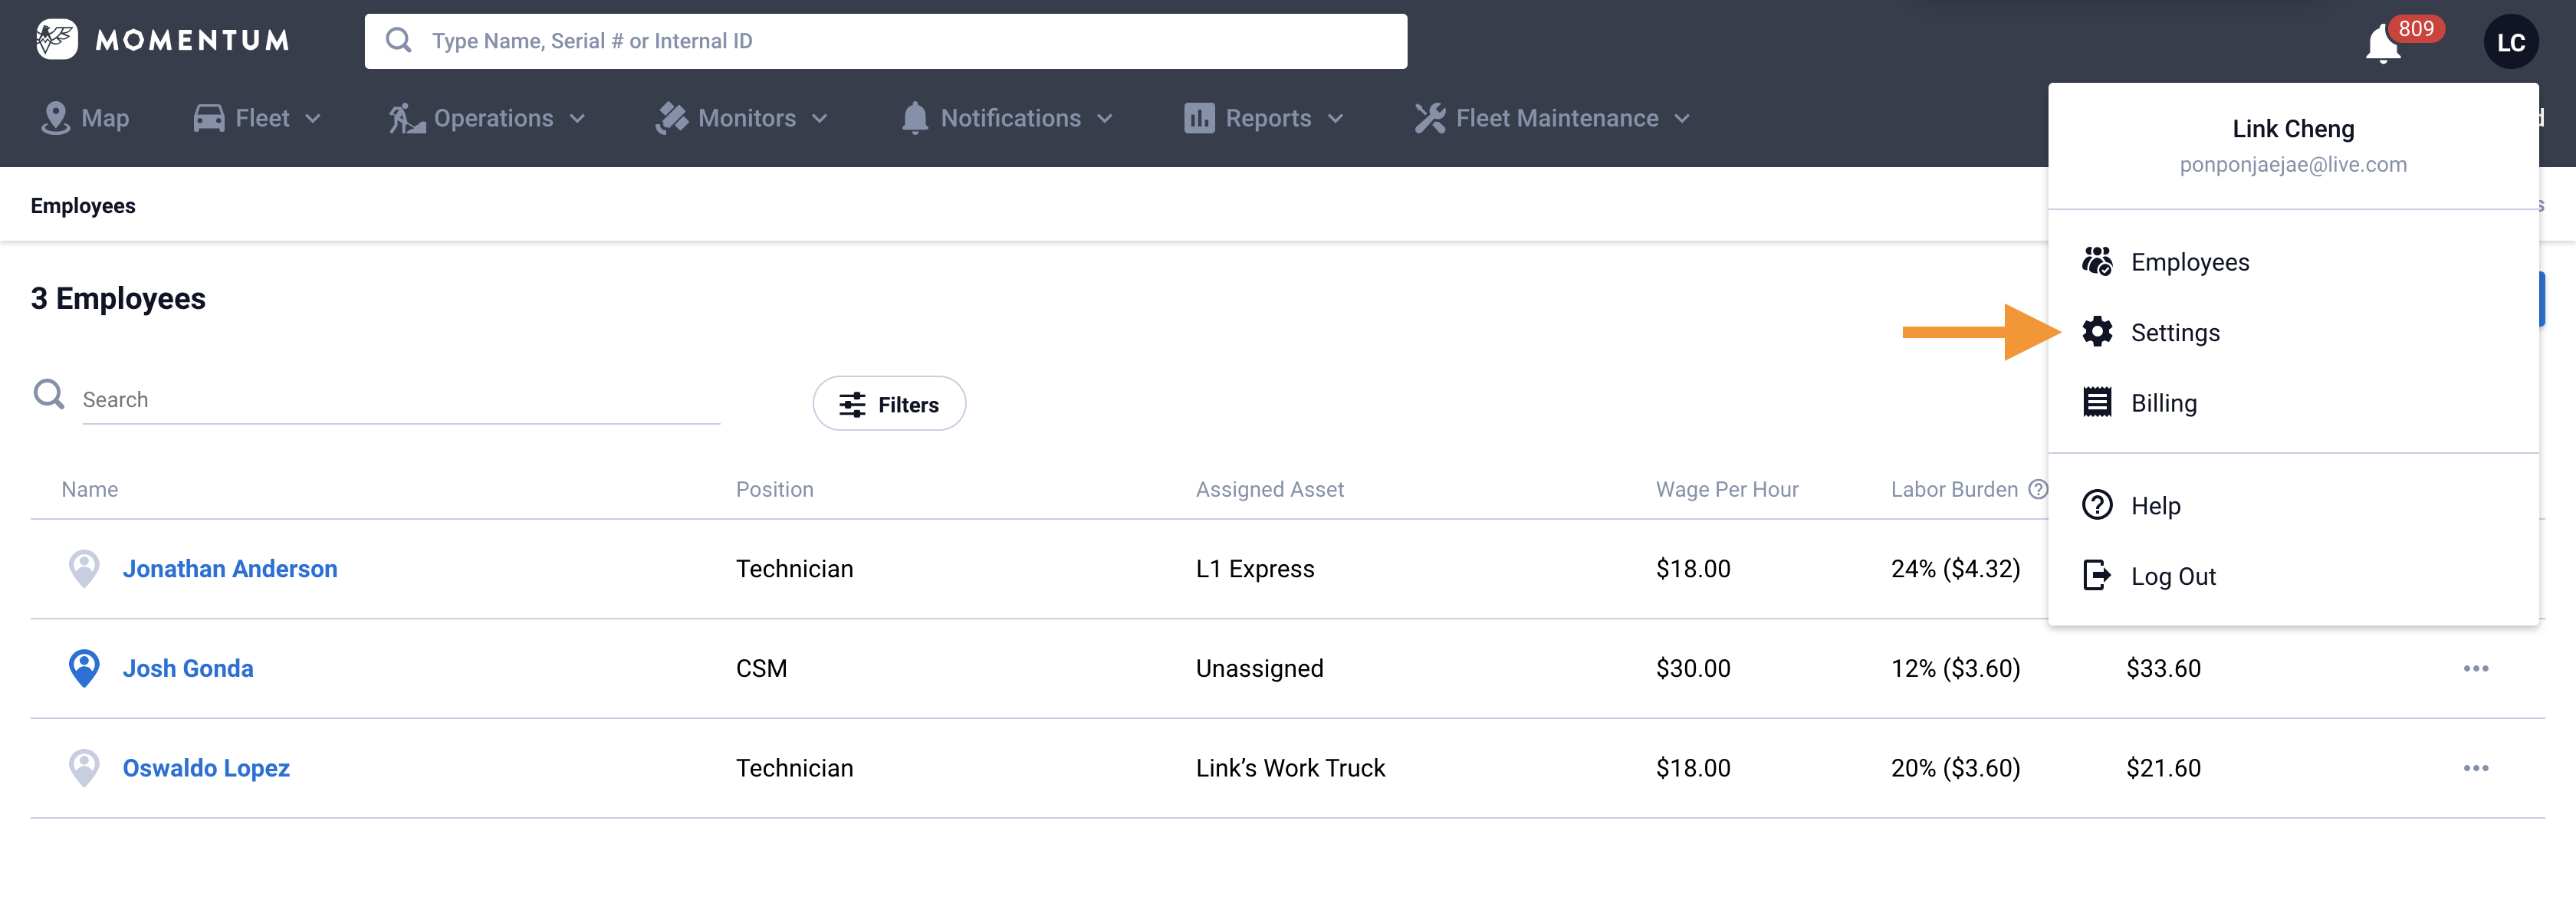2576x903 pixels.
Task: Open Oswaldo Lopez's employee profile
Action: tap(206, 768)
